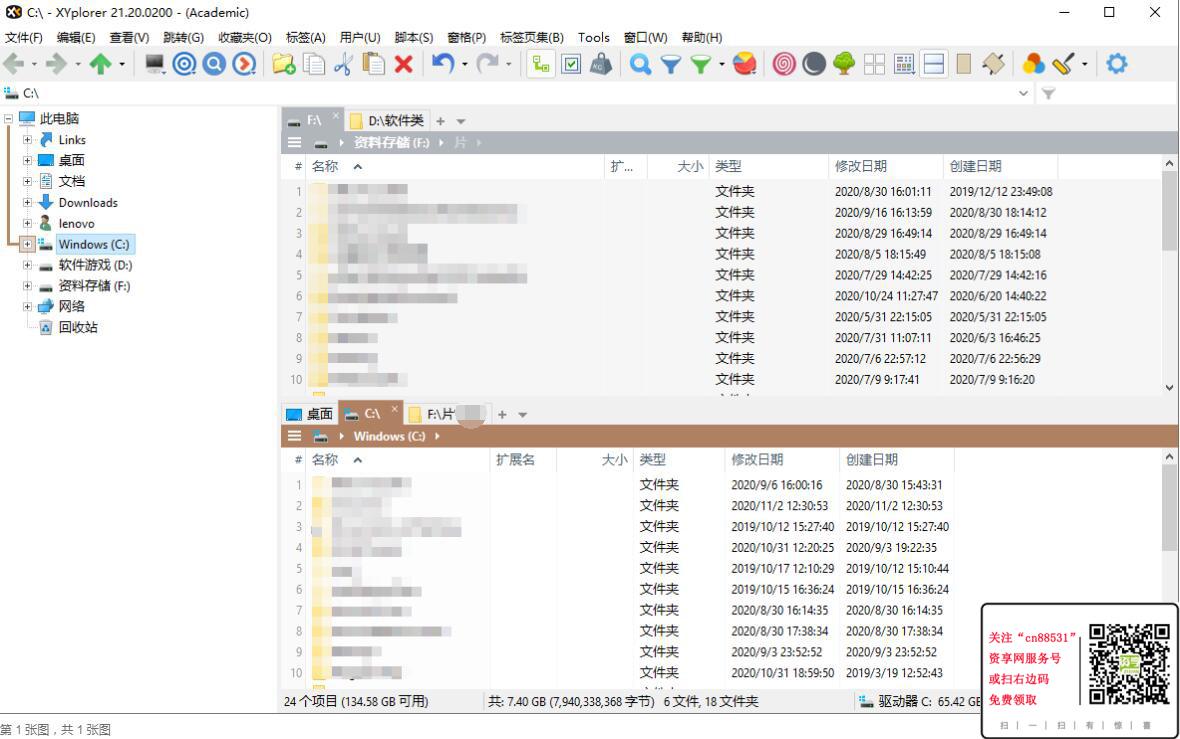Delete selected item with red X icon
Screen dimensions: 1180x739
(403, 64)
